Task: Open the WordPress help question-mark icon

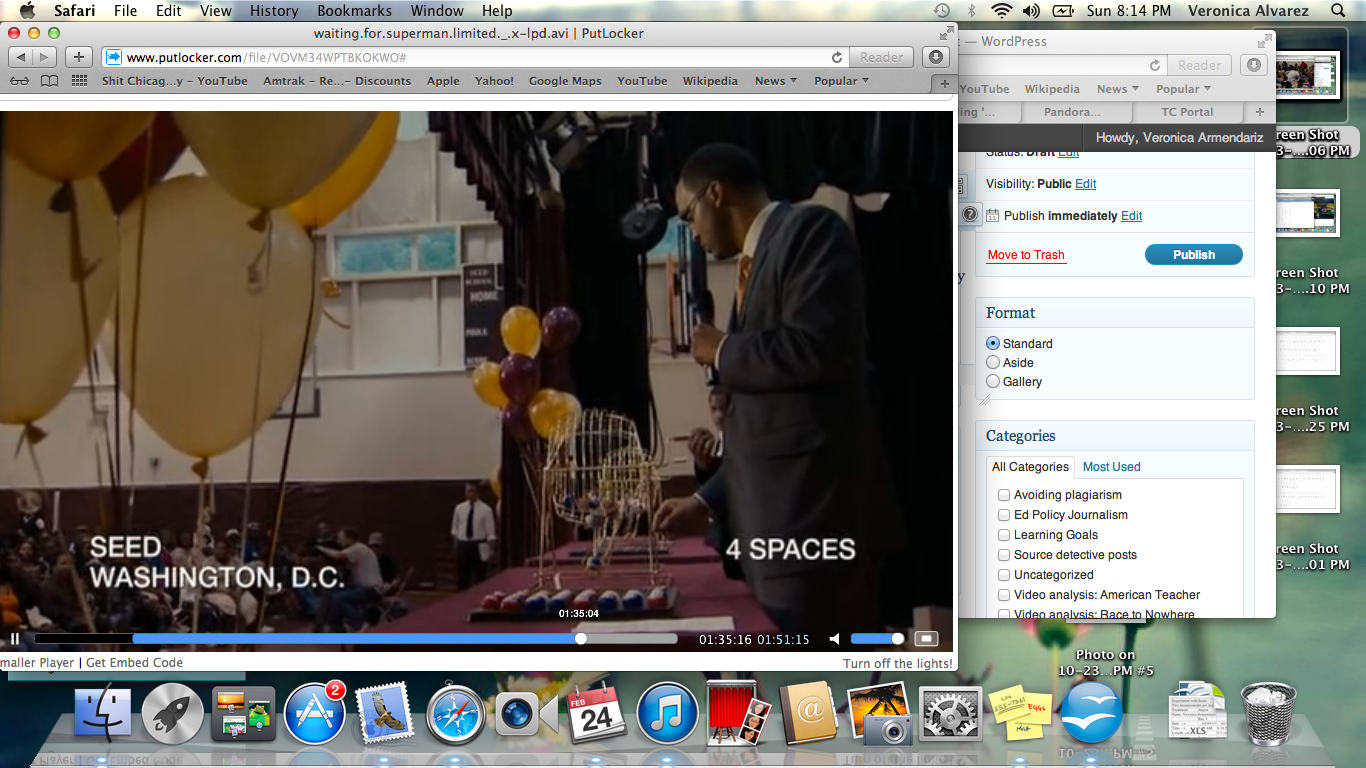Action: (x=969, y=214)
